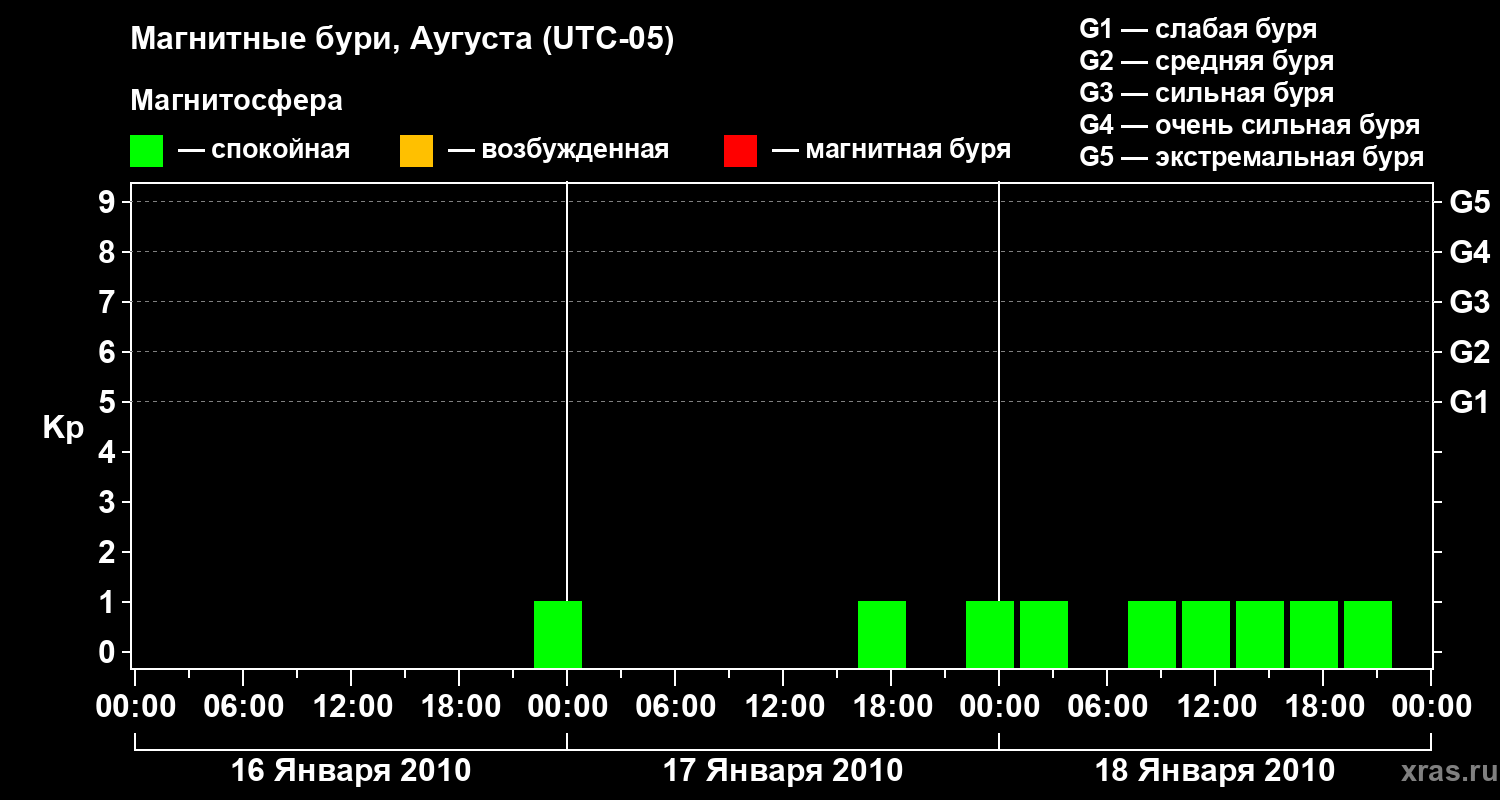
Task: Click the green bar before 12:00 on 18 January
Action: coord(1152,634)
